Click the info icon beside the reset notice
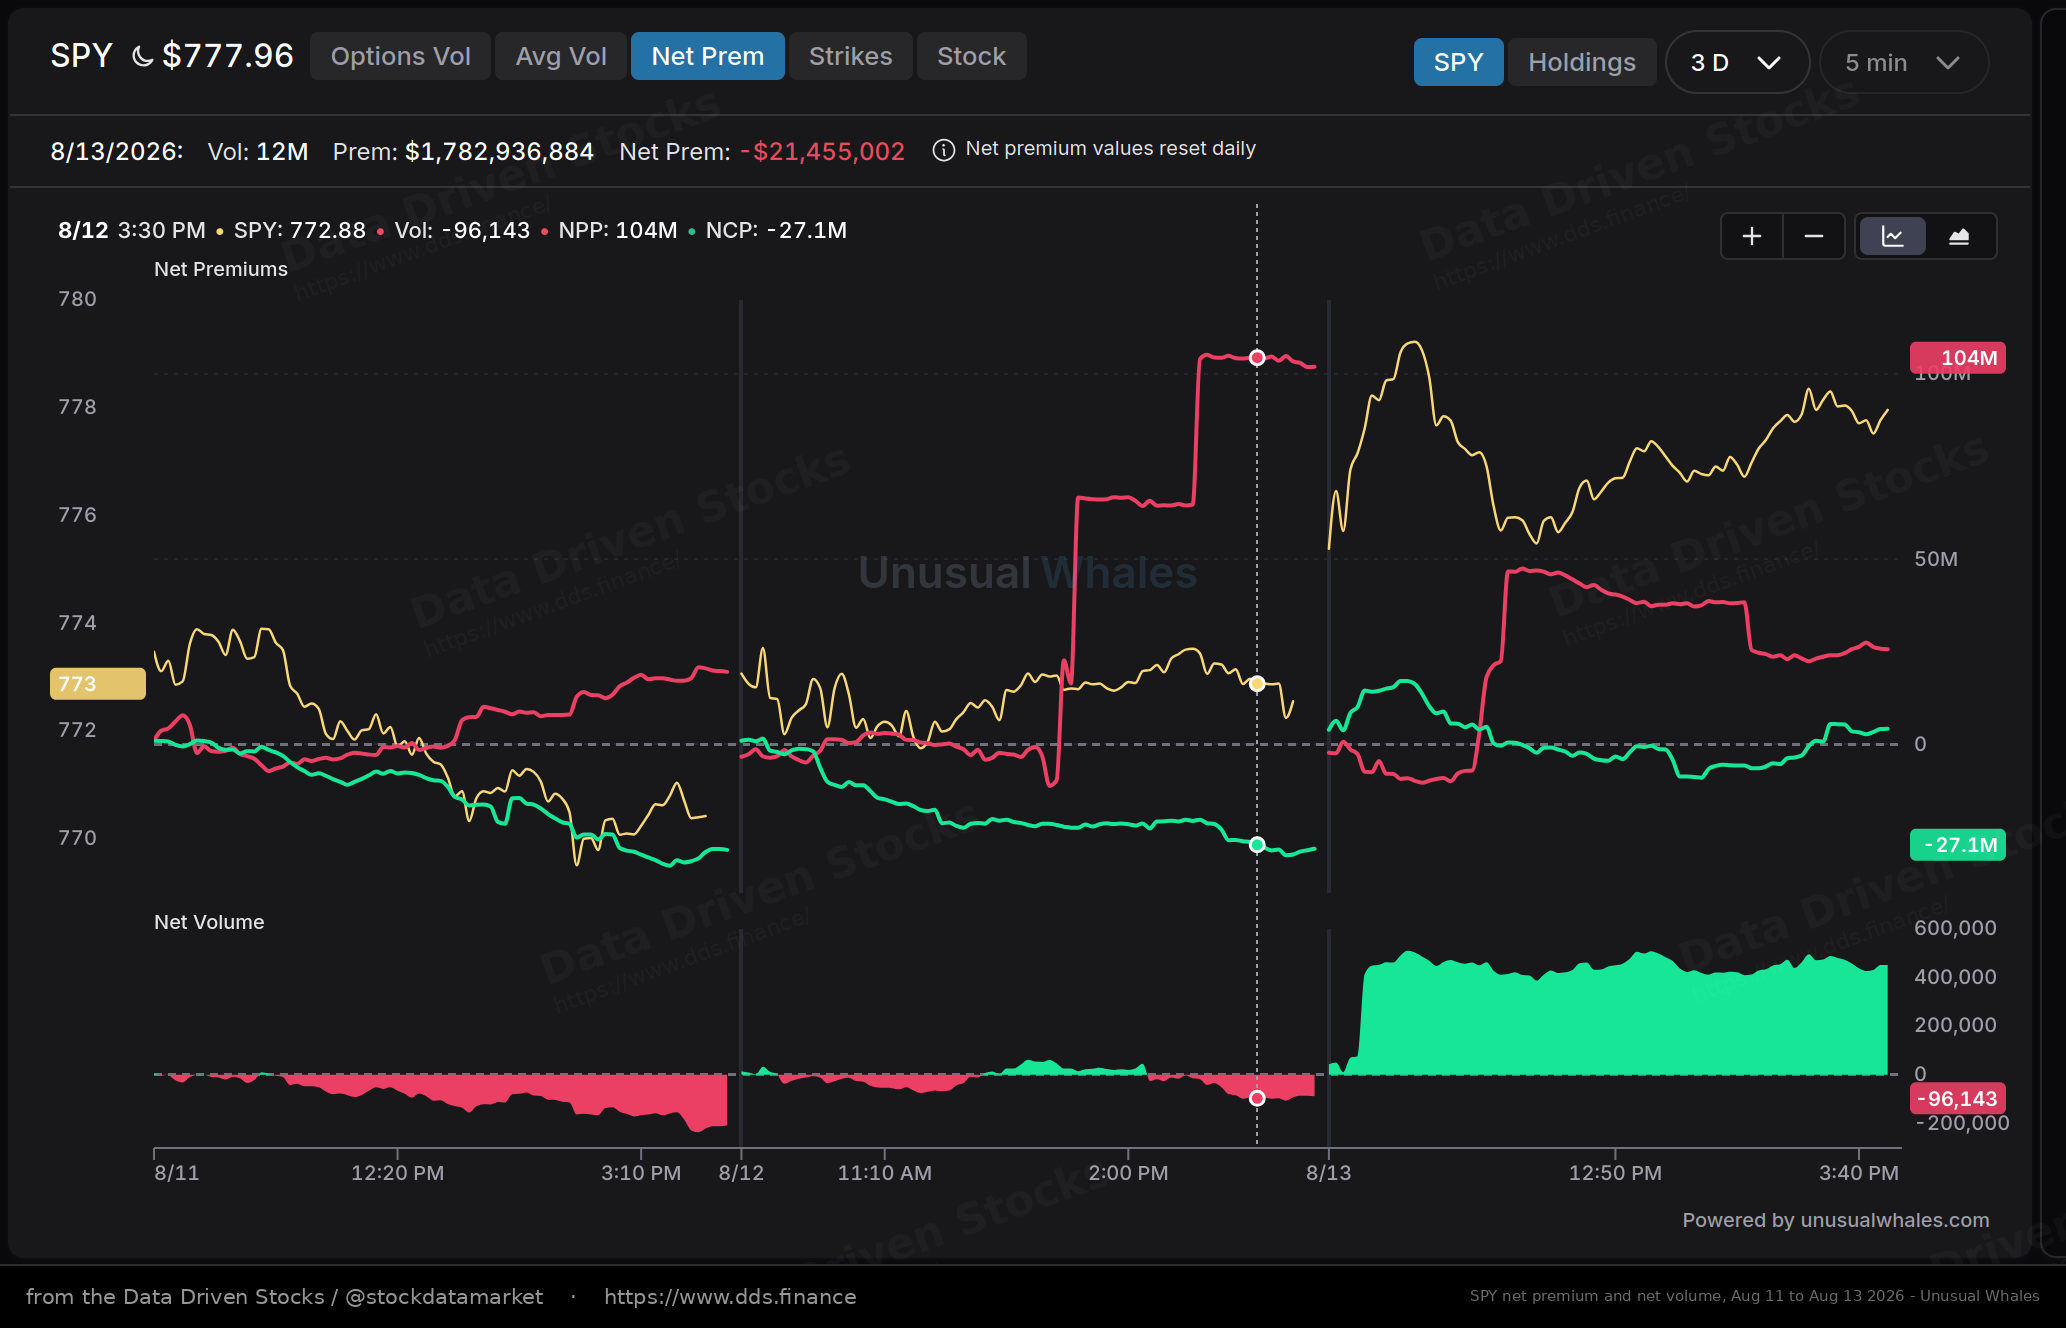 pyautogui.click(x=943, y=150)
